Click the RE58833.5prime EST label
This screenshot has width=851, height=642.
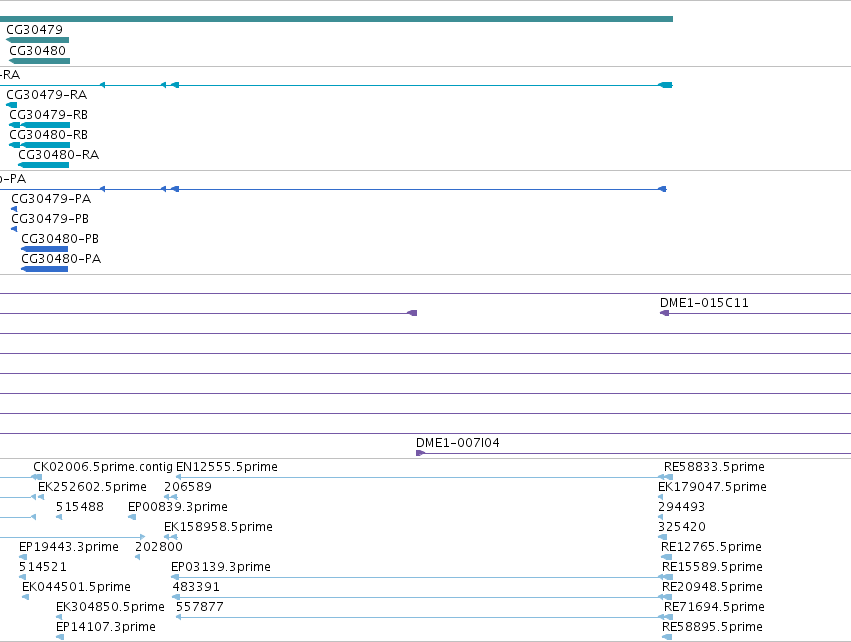[714, 467]
